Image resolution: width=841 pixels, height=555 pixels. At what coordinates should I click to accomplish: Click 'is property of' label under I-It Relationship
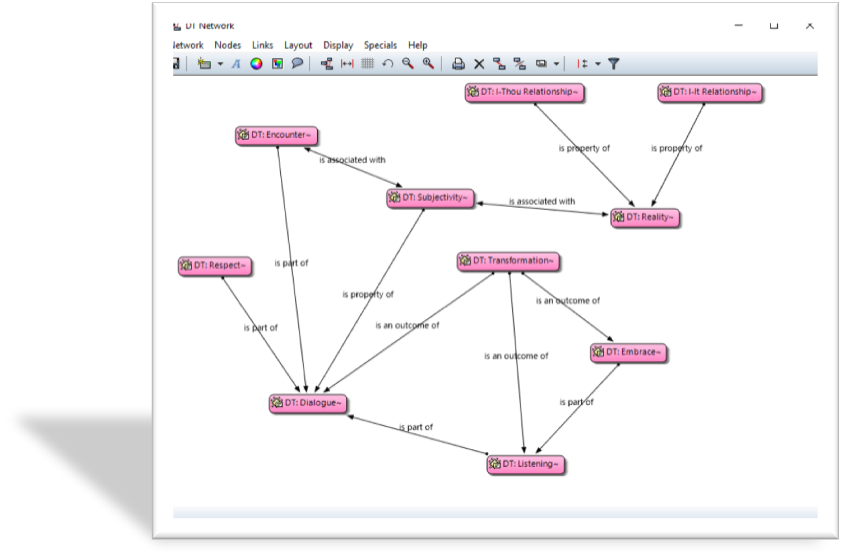pos(676,148)
